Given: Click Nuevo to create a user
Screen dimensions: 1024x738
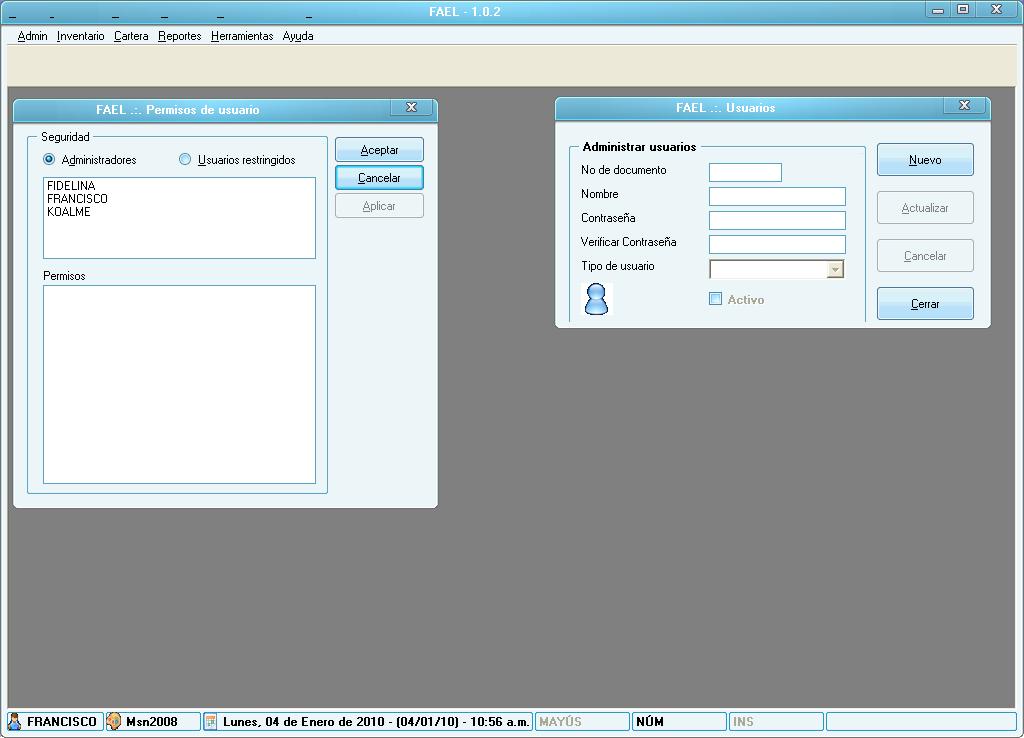Looking at the screenshot, I should (x=925, y=160).
